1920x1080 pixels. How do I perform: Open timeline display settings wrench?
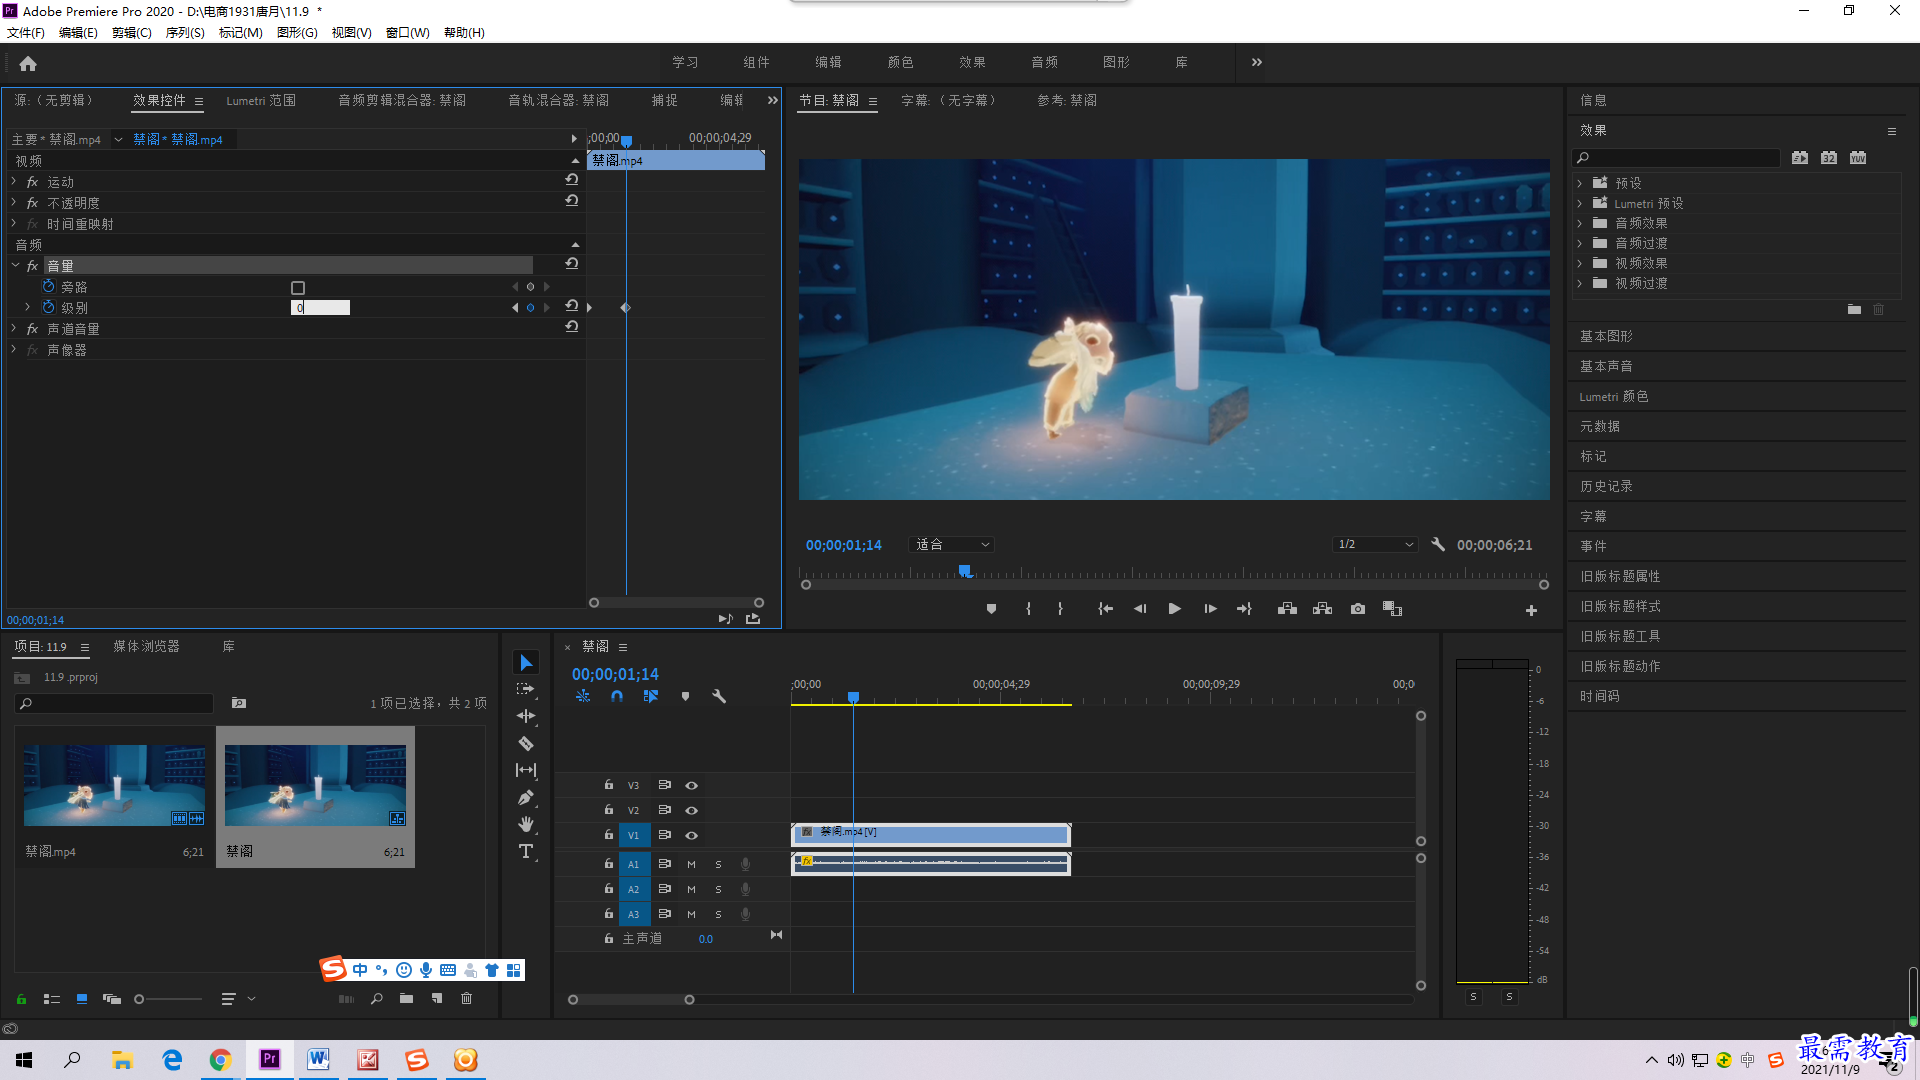(719, 696)
